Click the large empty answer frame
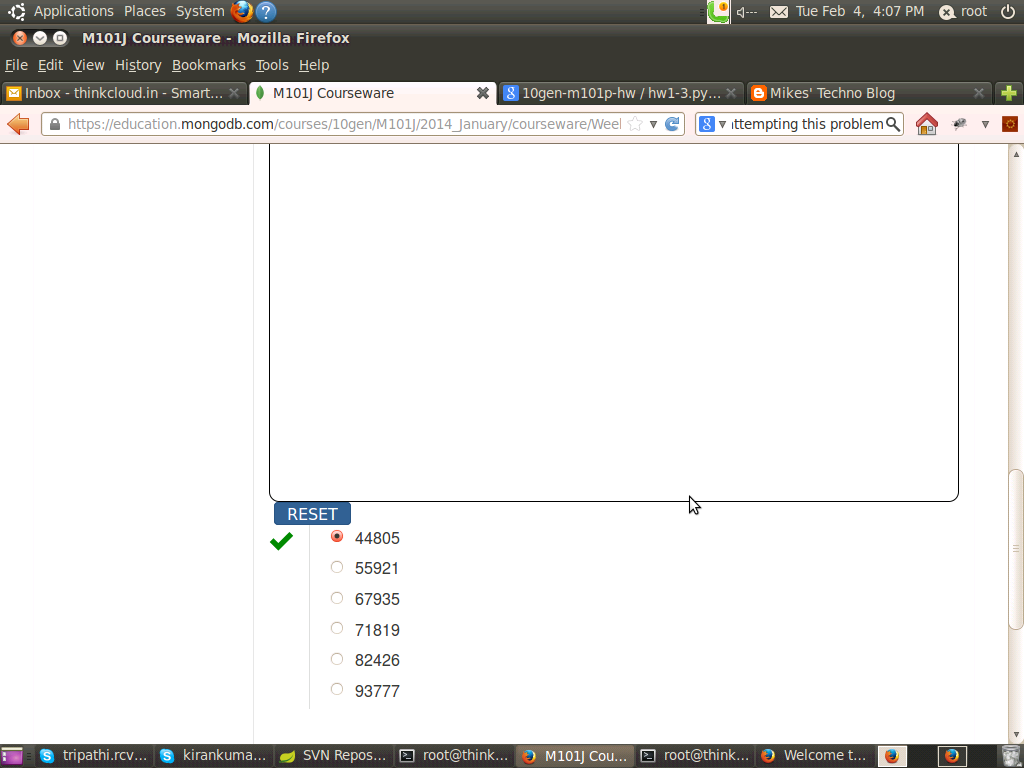The height and width of the screenshot is (768, 1024). pos(614,323)
